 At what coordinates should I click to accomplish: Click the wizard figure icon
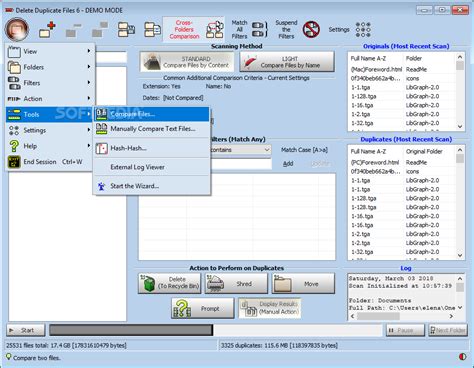coord(101,186)
